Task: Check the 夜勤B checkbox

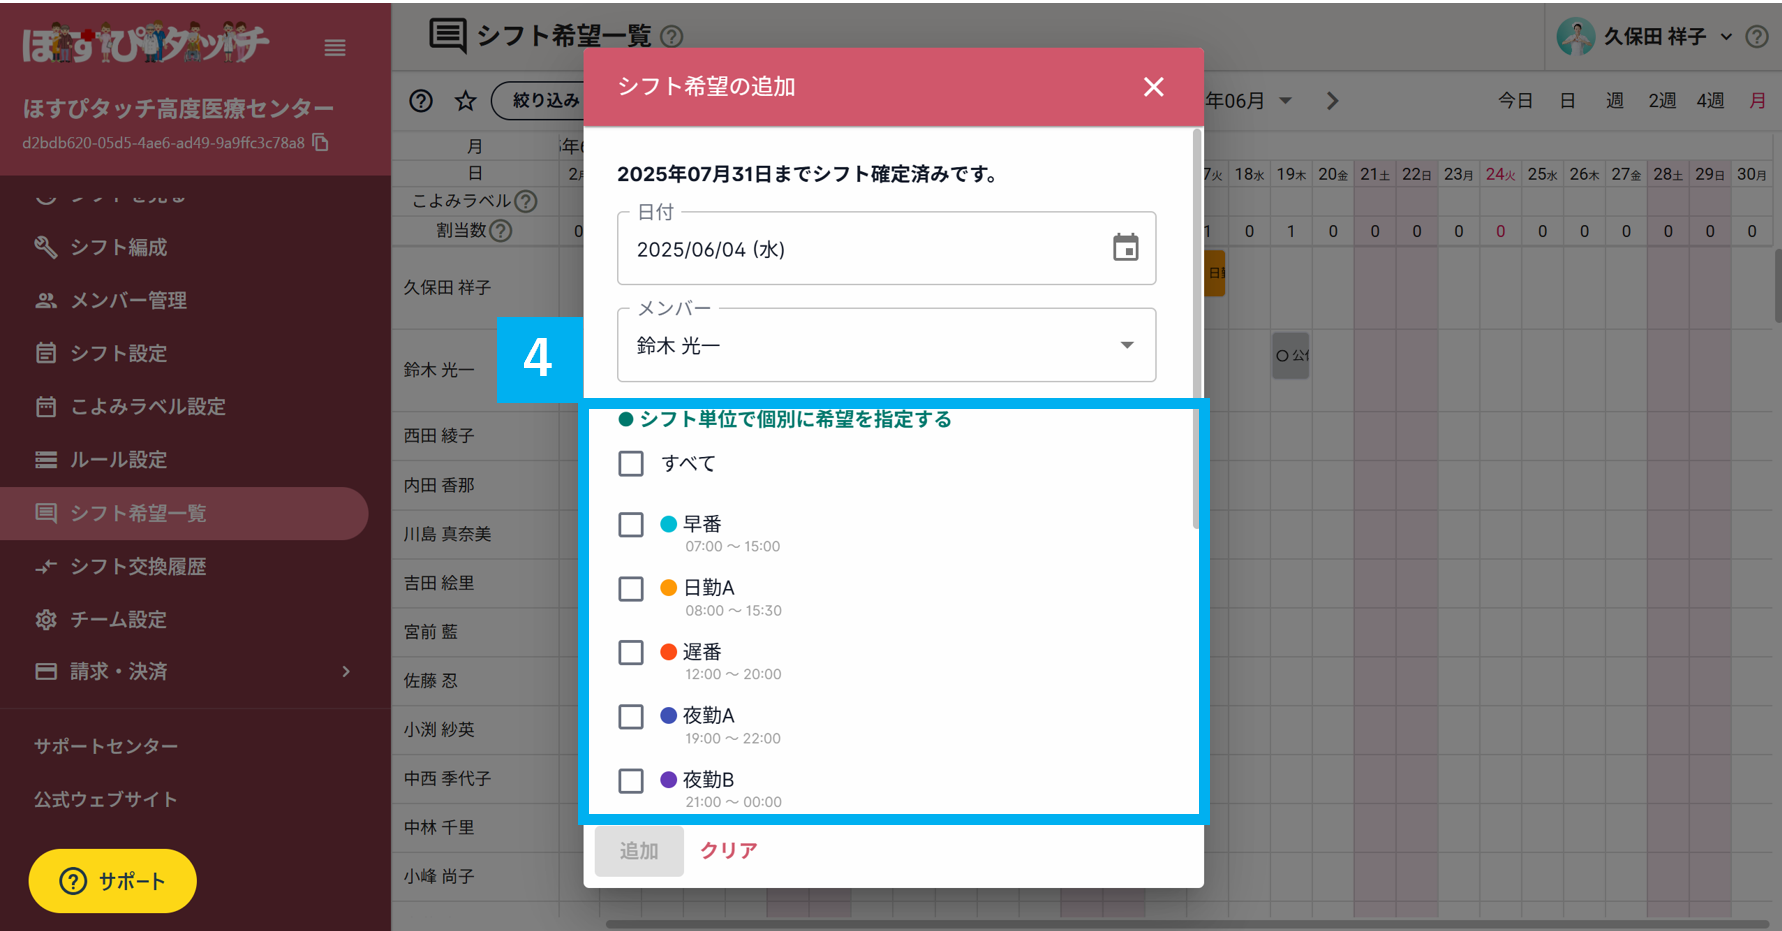Action: point(630,780)
